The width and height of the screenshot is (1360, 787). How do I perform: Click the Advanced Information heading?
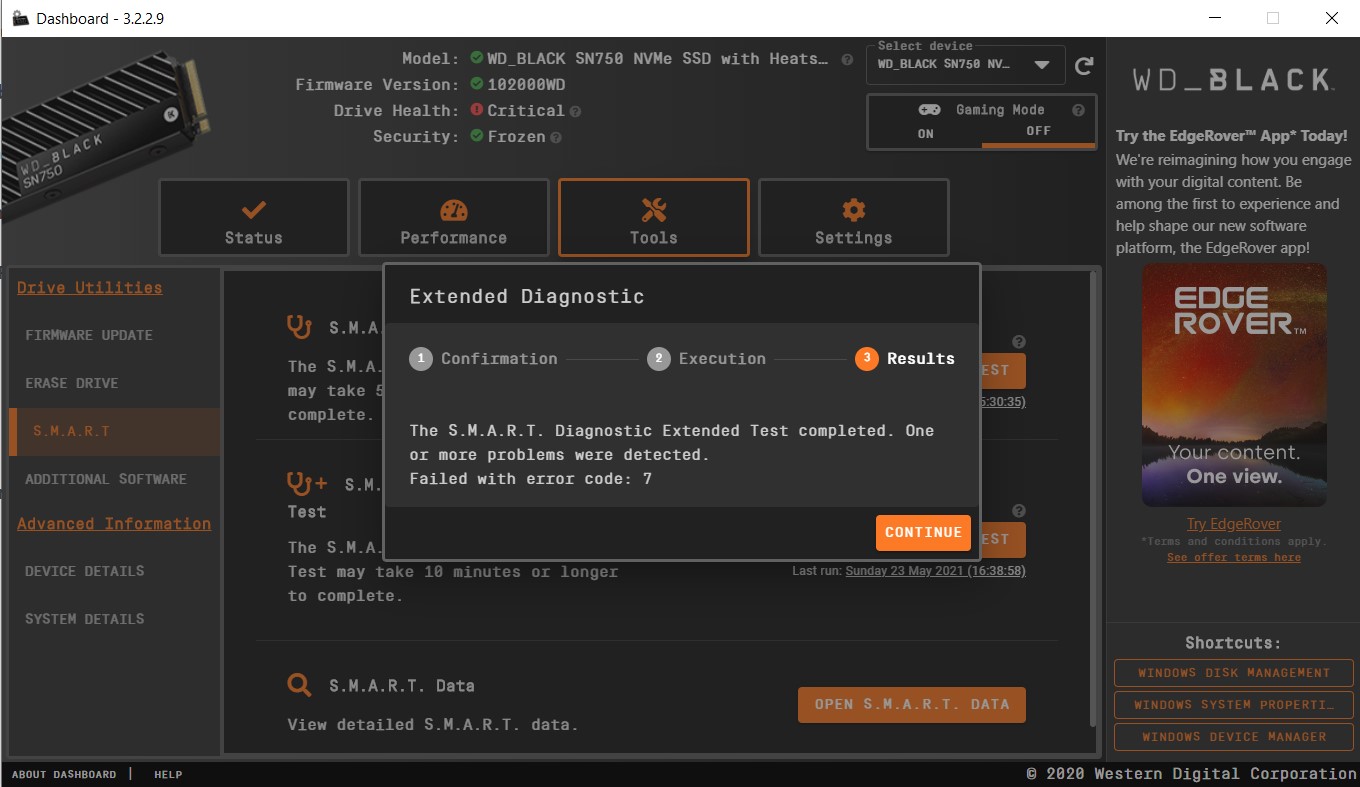pyautogui.click(x=114, y=524)
